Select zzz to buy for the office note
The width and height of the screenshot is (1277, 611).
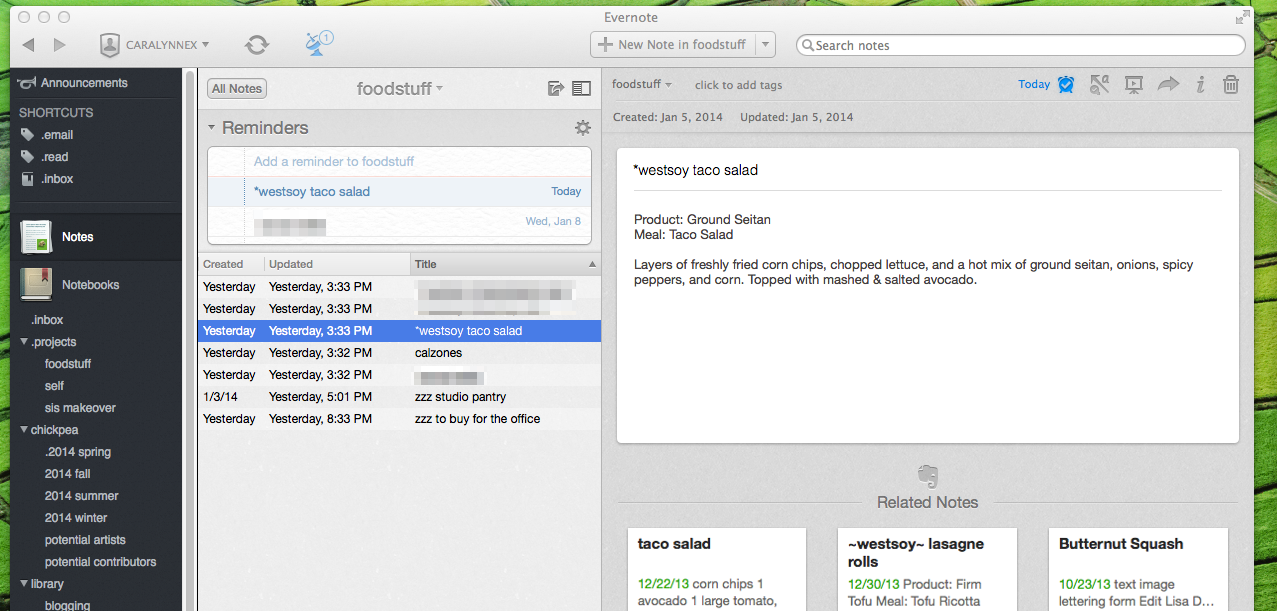coord(399,419)
